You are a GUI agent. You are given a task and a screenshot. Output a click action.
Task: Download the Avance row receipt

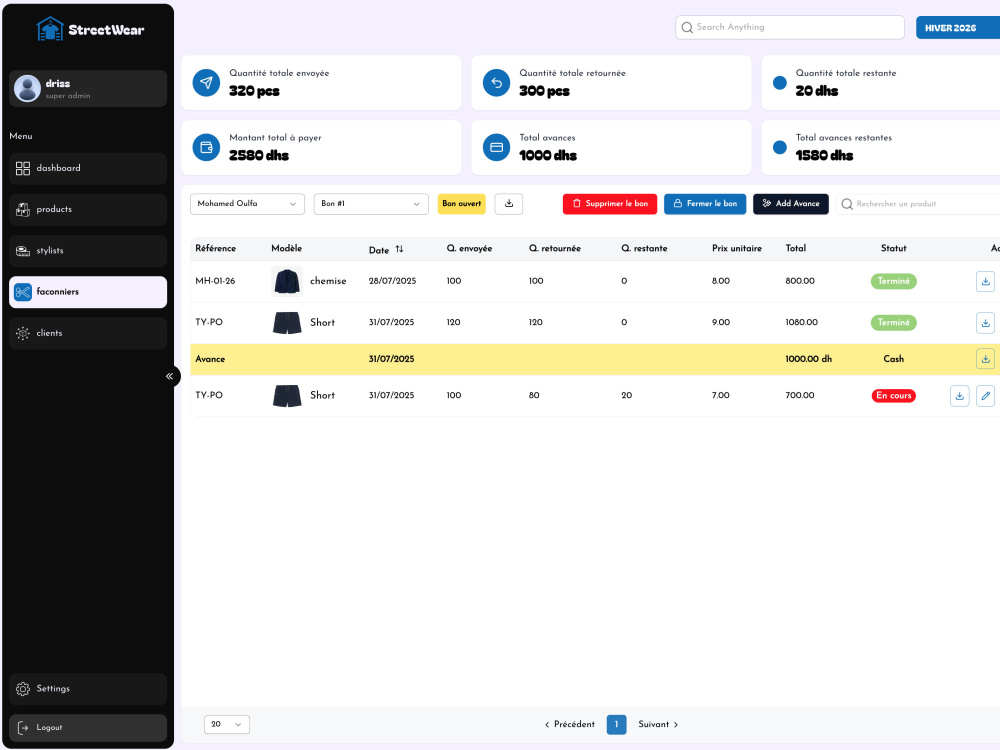tap(985, 359)
